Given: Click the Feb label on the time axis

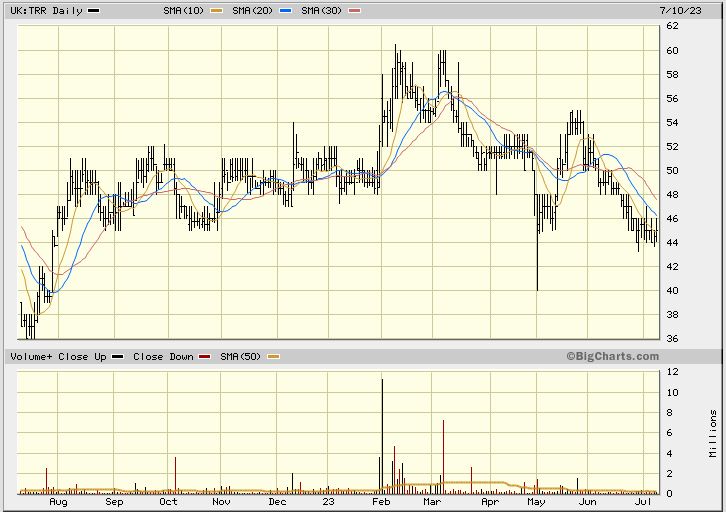Looking at the screenshot, I should 383,505.
